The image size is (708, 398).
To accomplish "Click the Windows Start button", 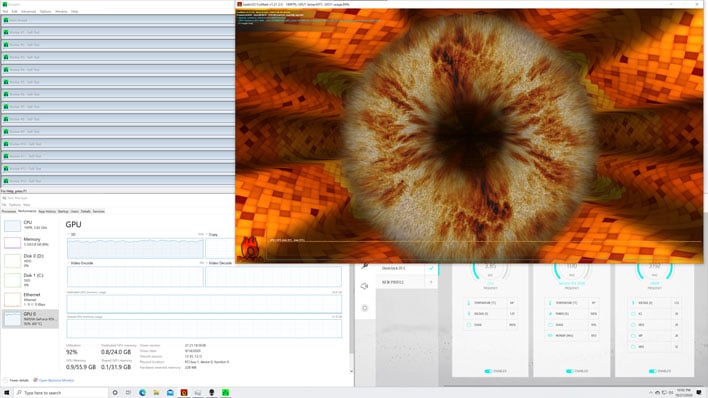I will click(x=6, y=393).
